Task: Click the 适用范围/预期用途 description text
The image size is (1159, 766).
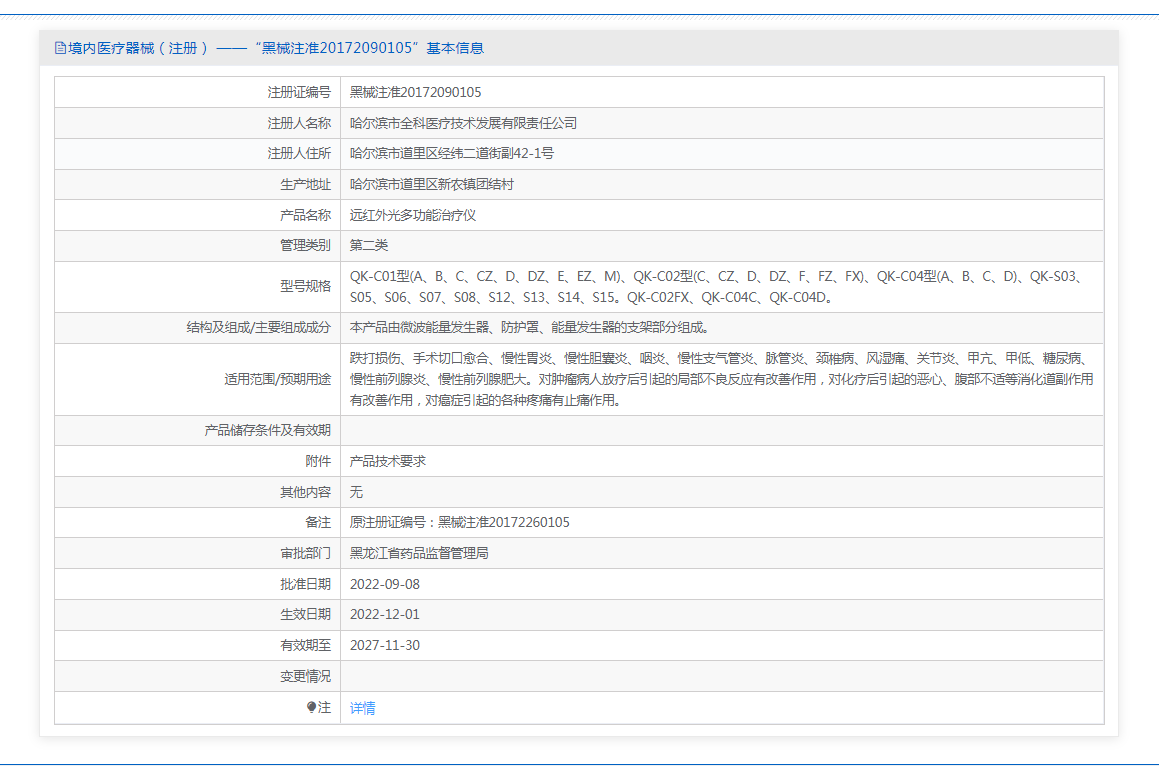Action: coord(720,379)
